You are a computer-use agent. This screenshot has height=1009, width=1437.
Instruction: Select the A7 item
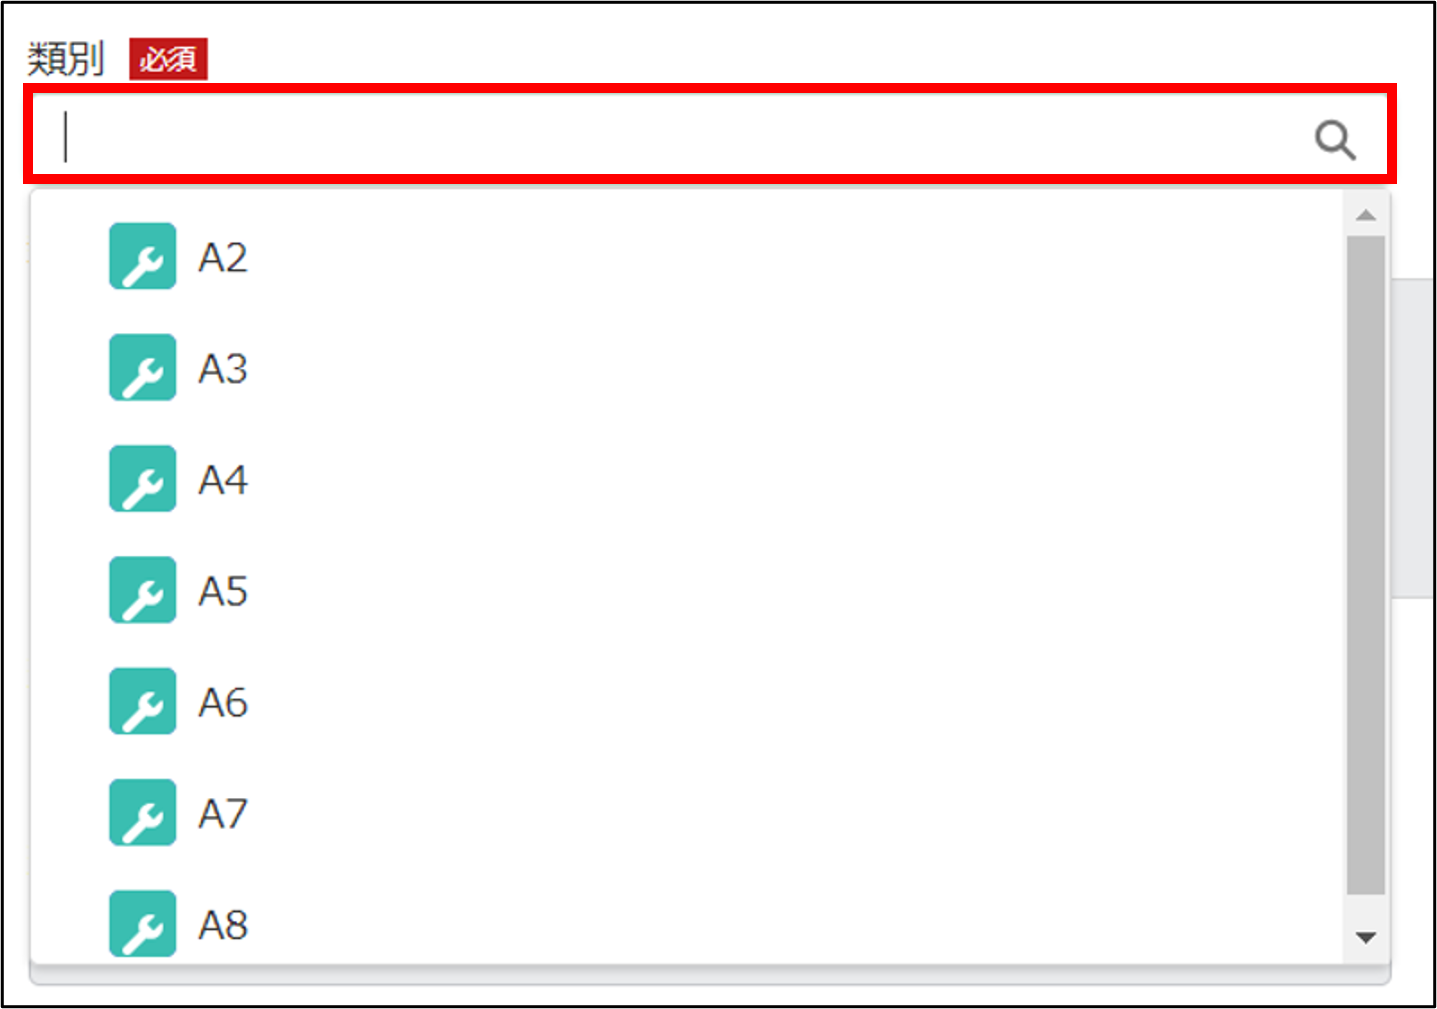223,814
